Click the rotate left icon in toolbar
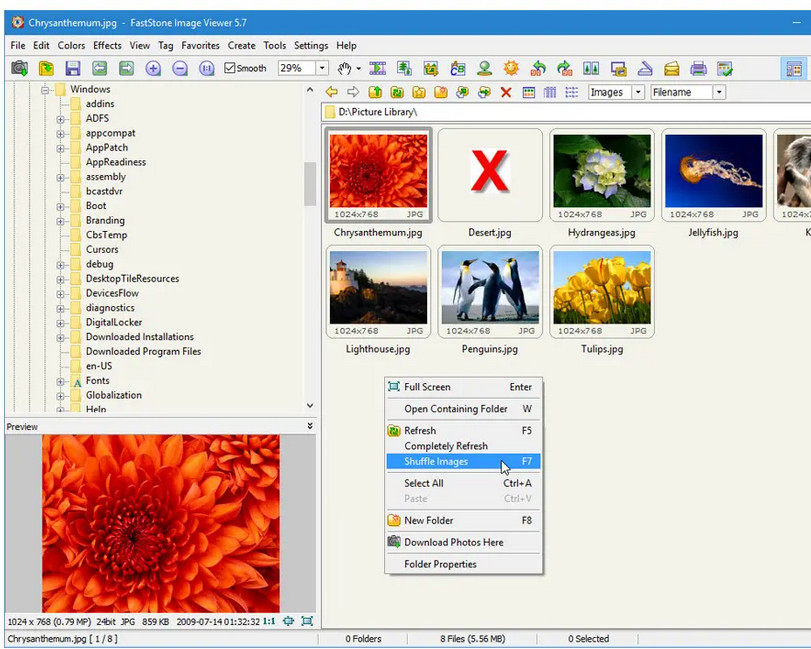 click(538, 69)
